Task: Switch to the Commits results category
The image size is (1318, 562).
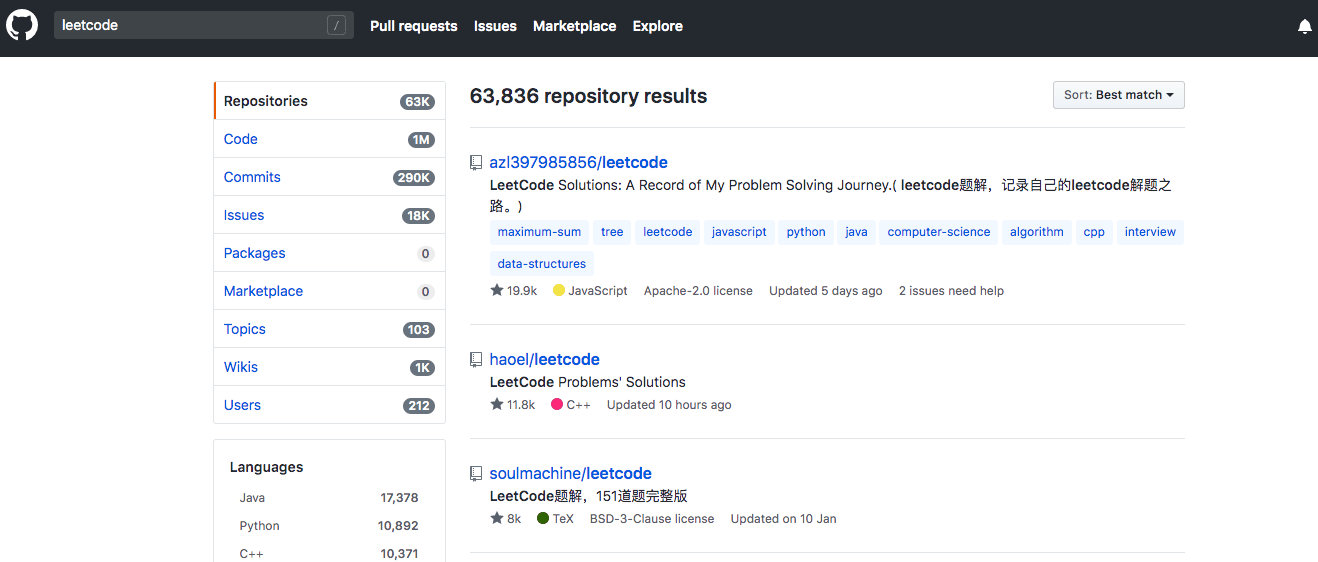Action: tap(329, 177)
